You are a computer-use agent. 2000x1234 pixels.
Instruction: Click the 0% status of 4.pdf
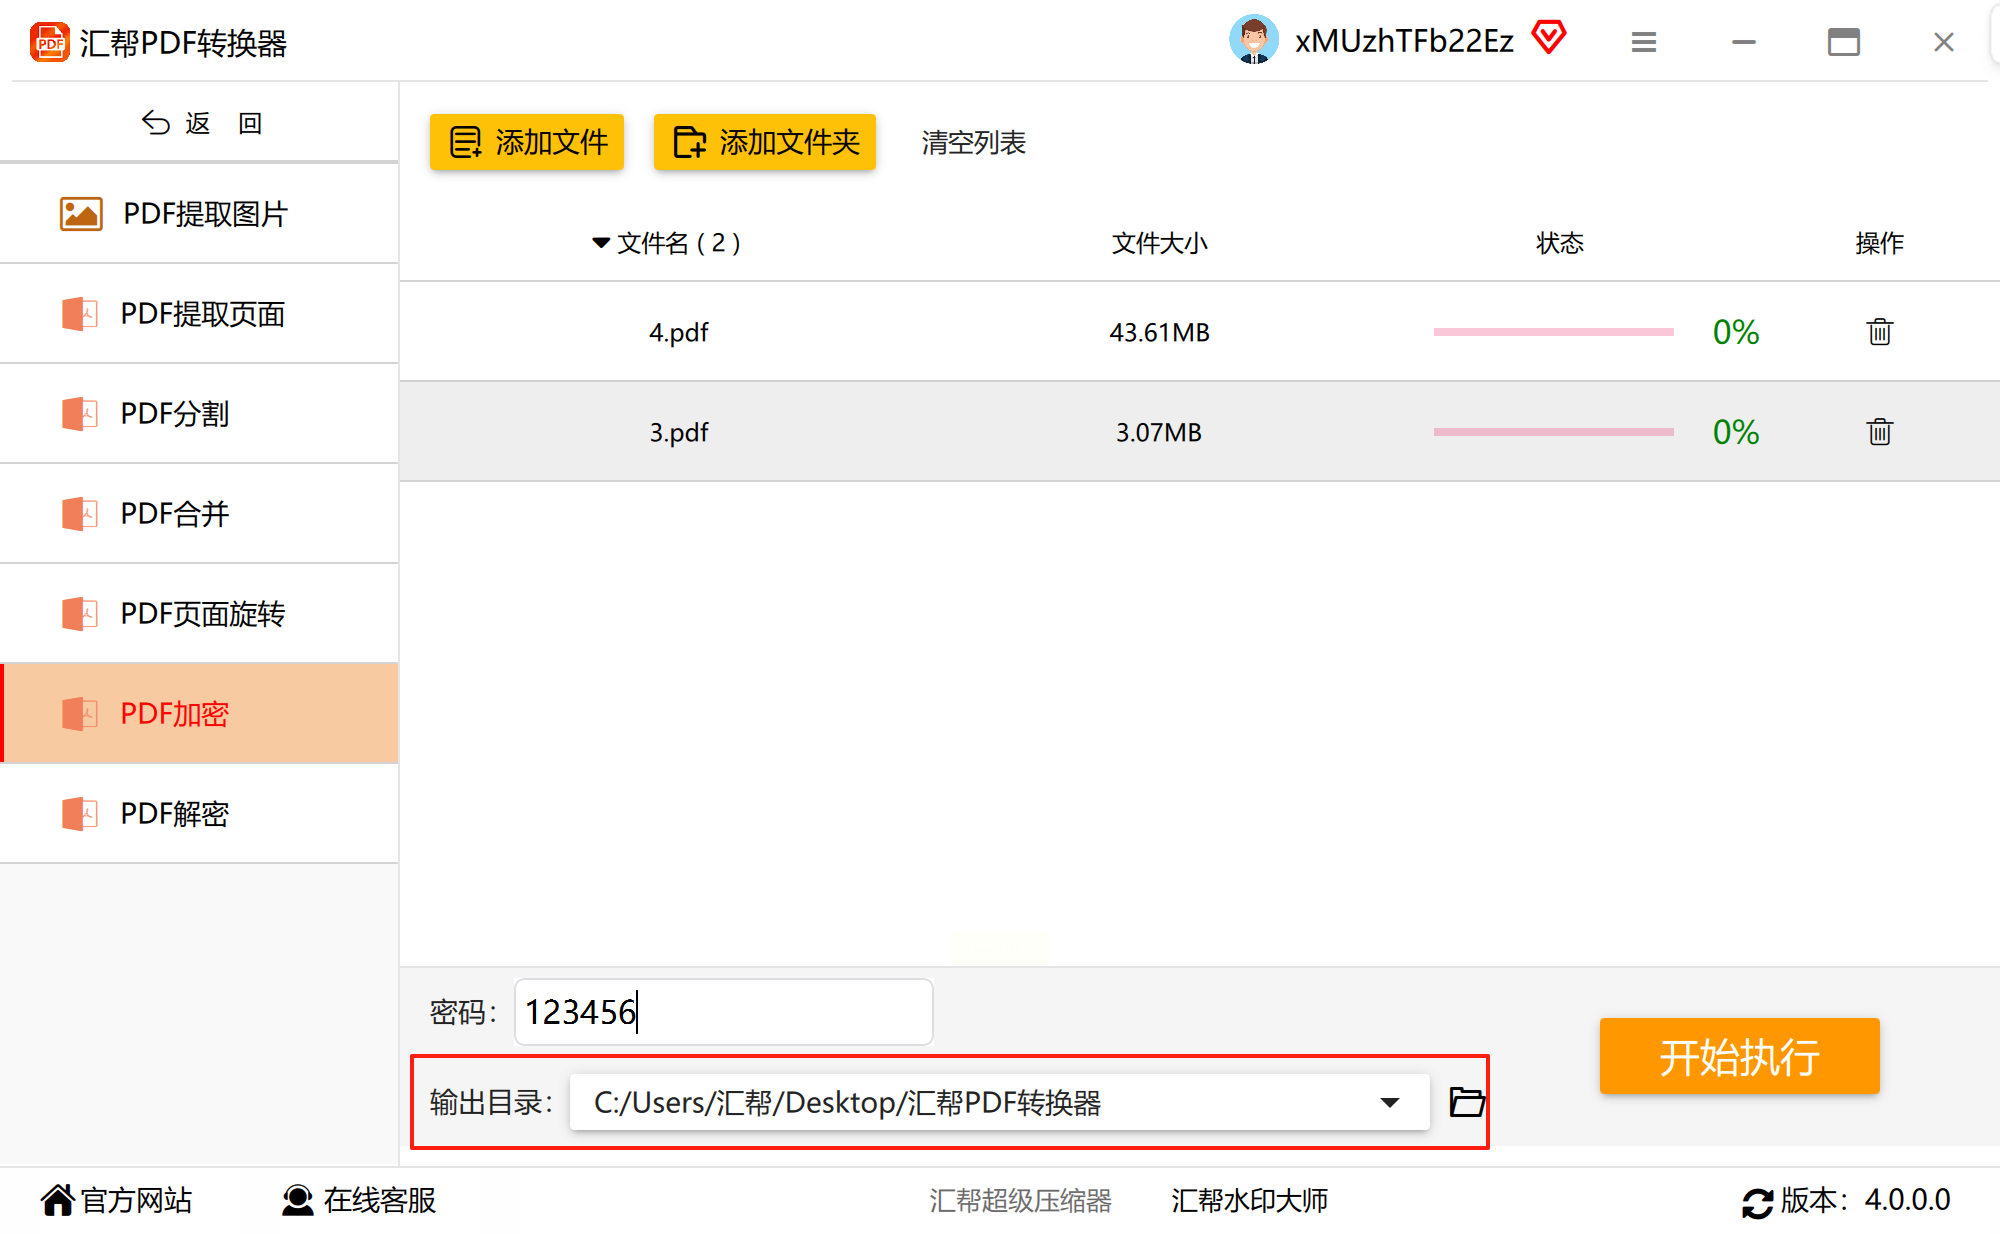pos(1736,332)
